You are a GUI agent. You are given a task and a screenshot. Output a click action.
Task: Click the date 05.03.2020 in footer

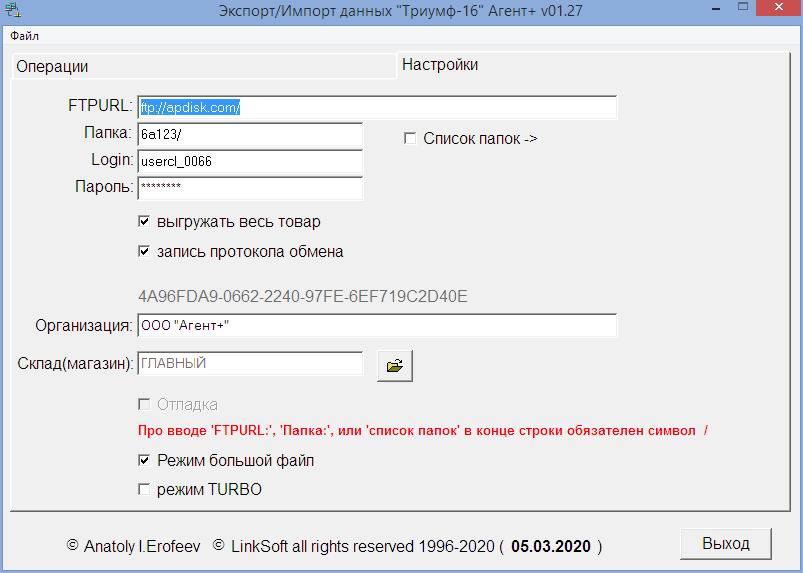[x=551, y=546]
